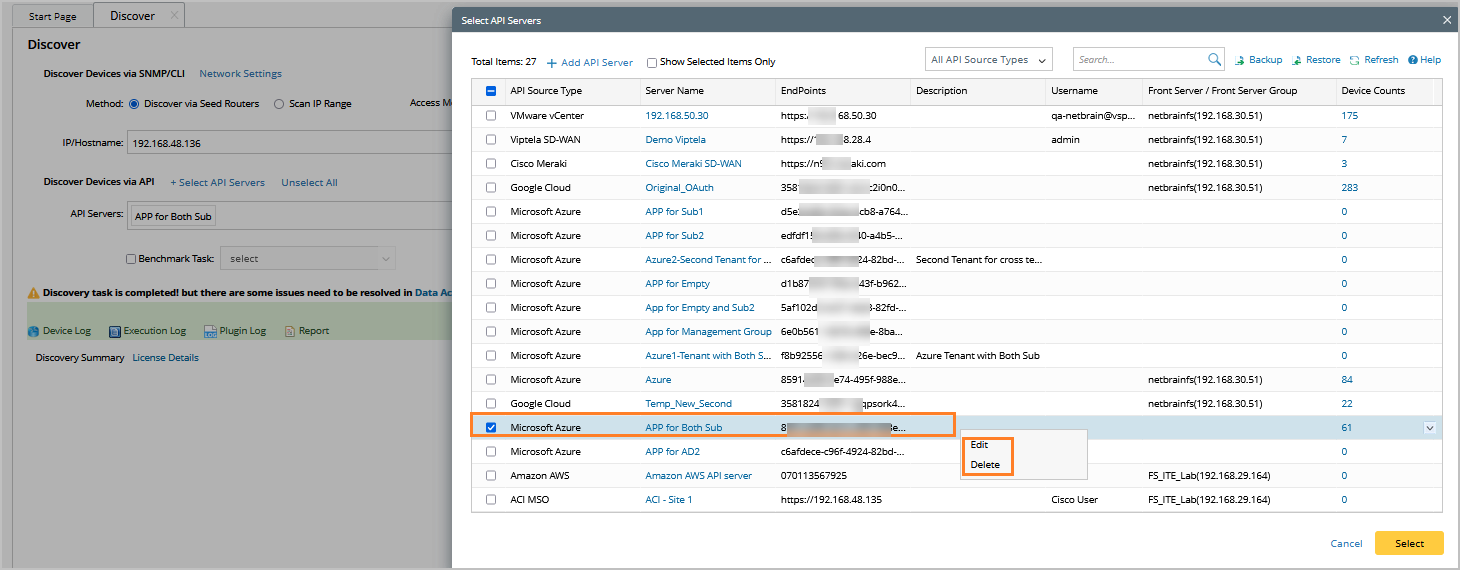Screen dimensions: 1460x570
Task: Open All API Source Types dropdown
Action: (988, 60)
